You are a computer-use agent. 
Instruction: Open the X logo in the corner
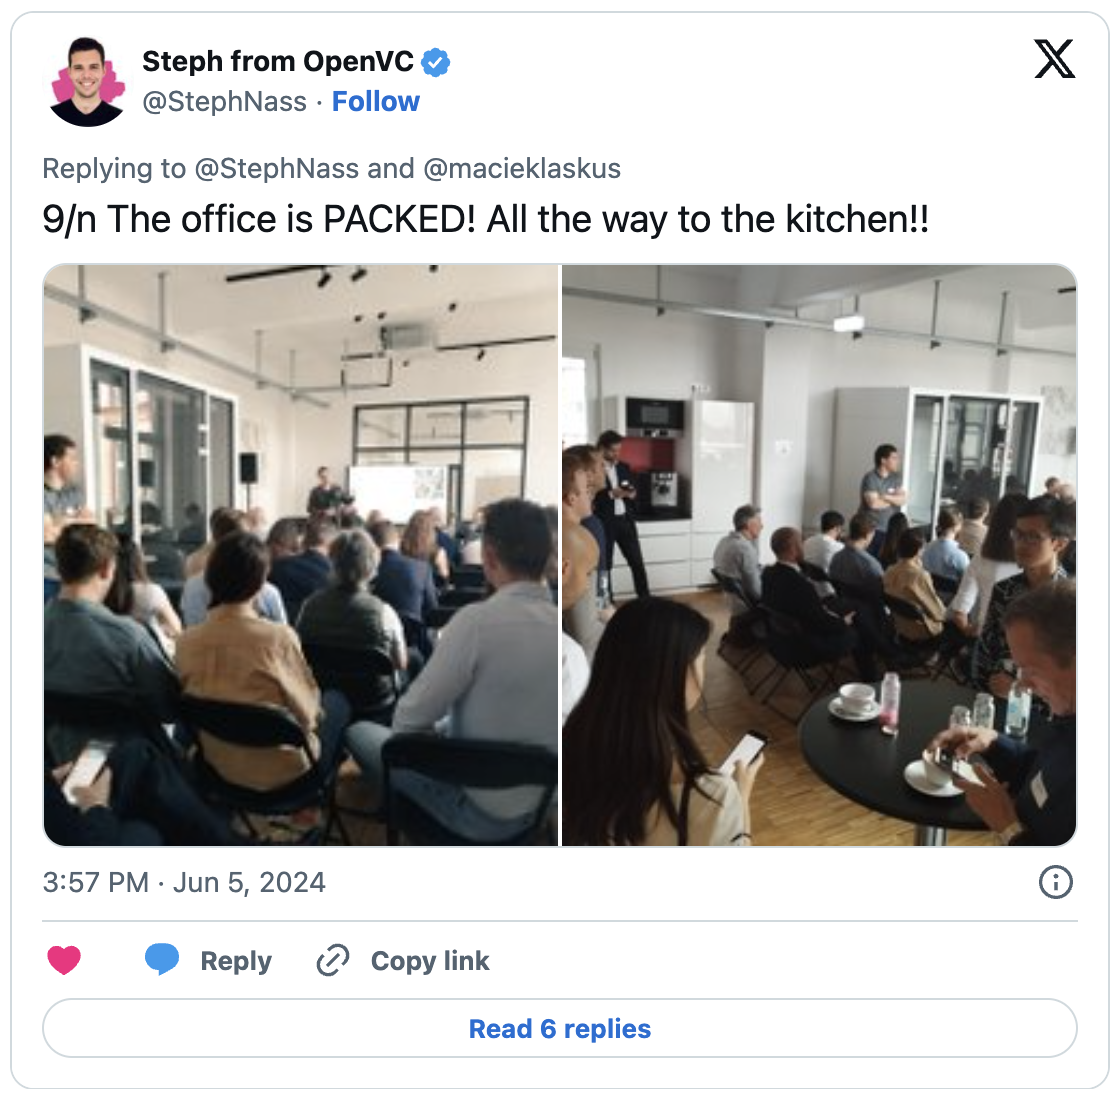point(1054,59)
